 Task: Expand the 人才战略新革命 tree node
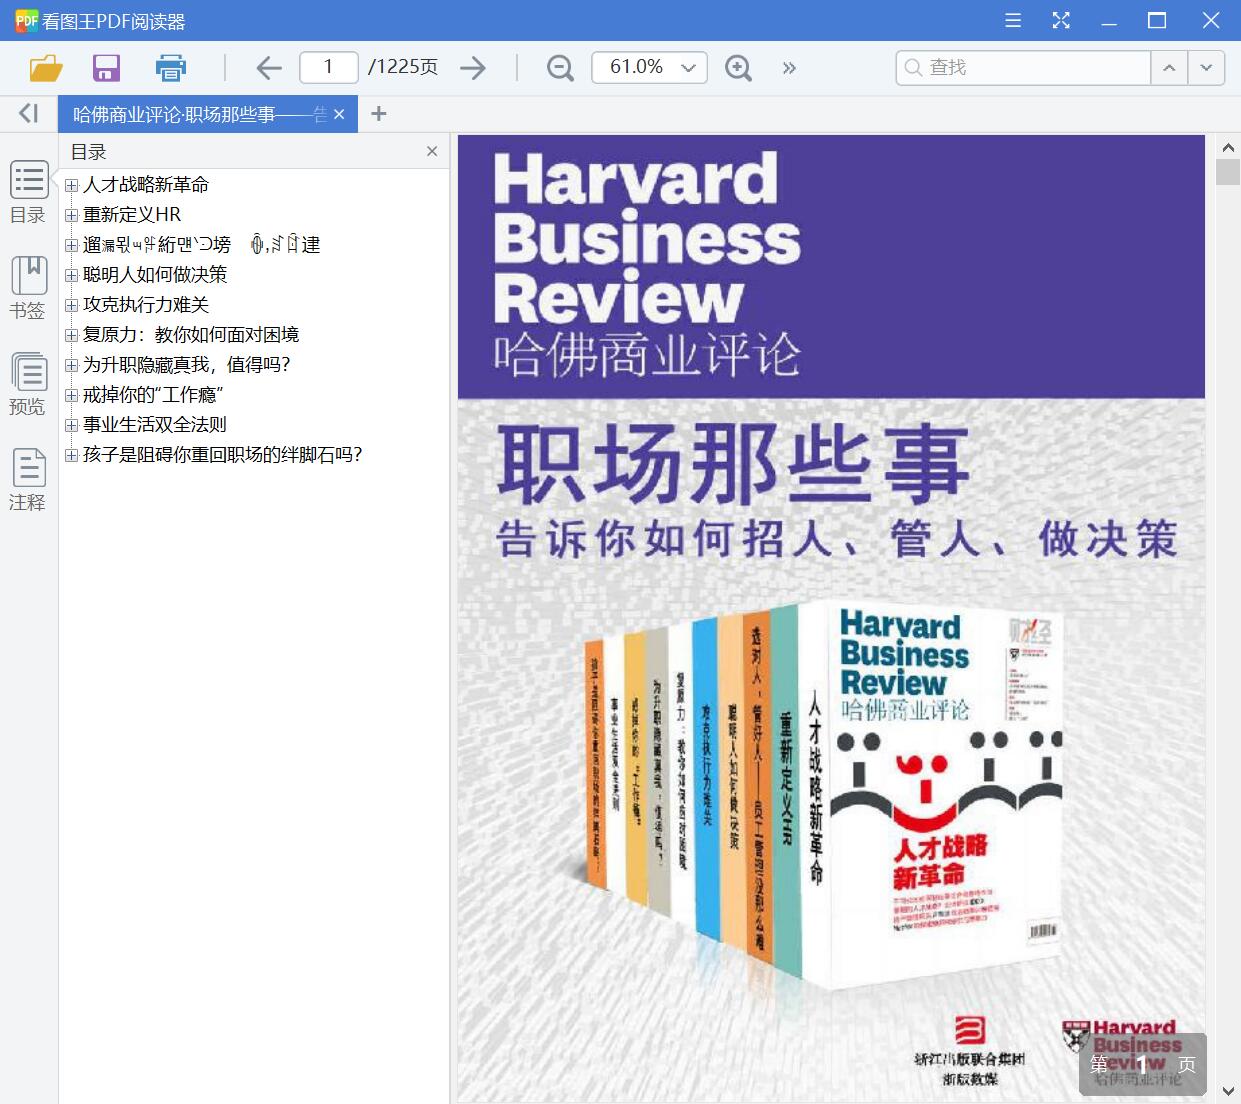click(72, 185)
